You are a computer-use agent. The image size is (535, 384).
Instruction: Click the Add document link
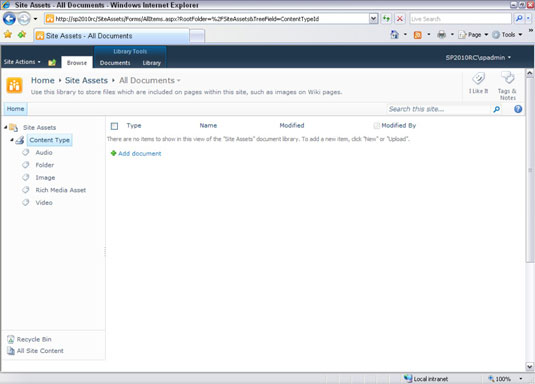click(x=140, y=154)
